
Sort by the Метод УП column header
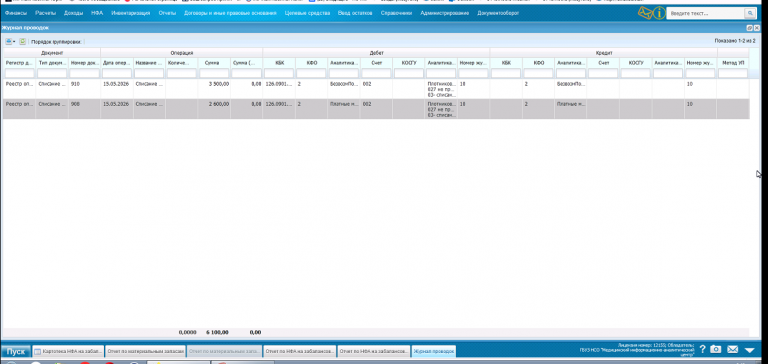(x=733, y=63)
